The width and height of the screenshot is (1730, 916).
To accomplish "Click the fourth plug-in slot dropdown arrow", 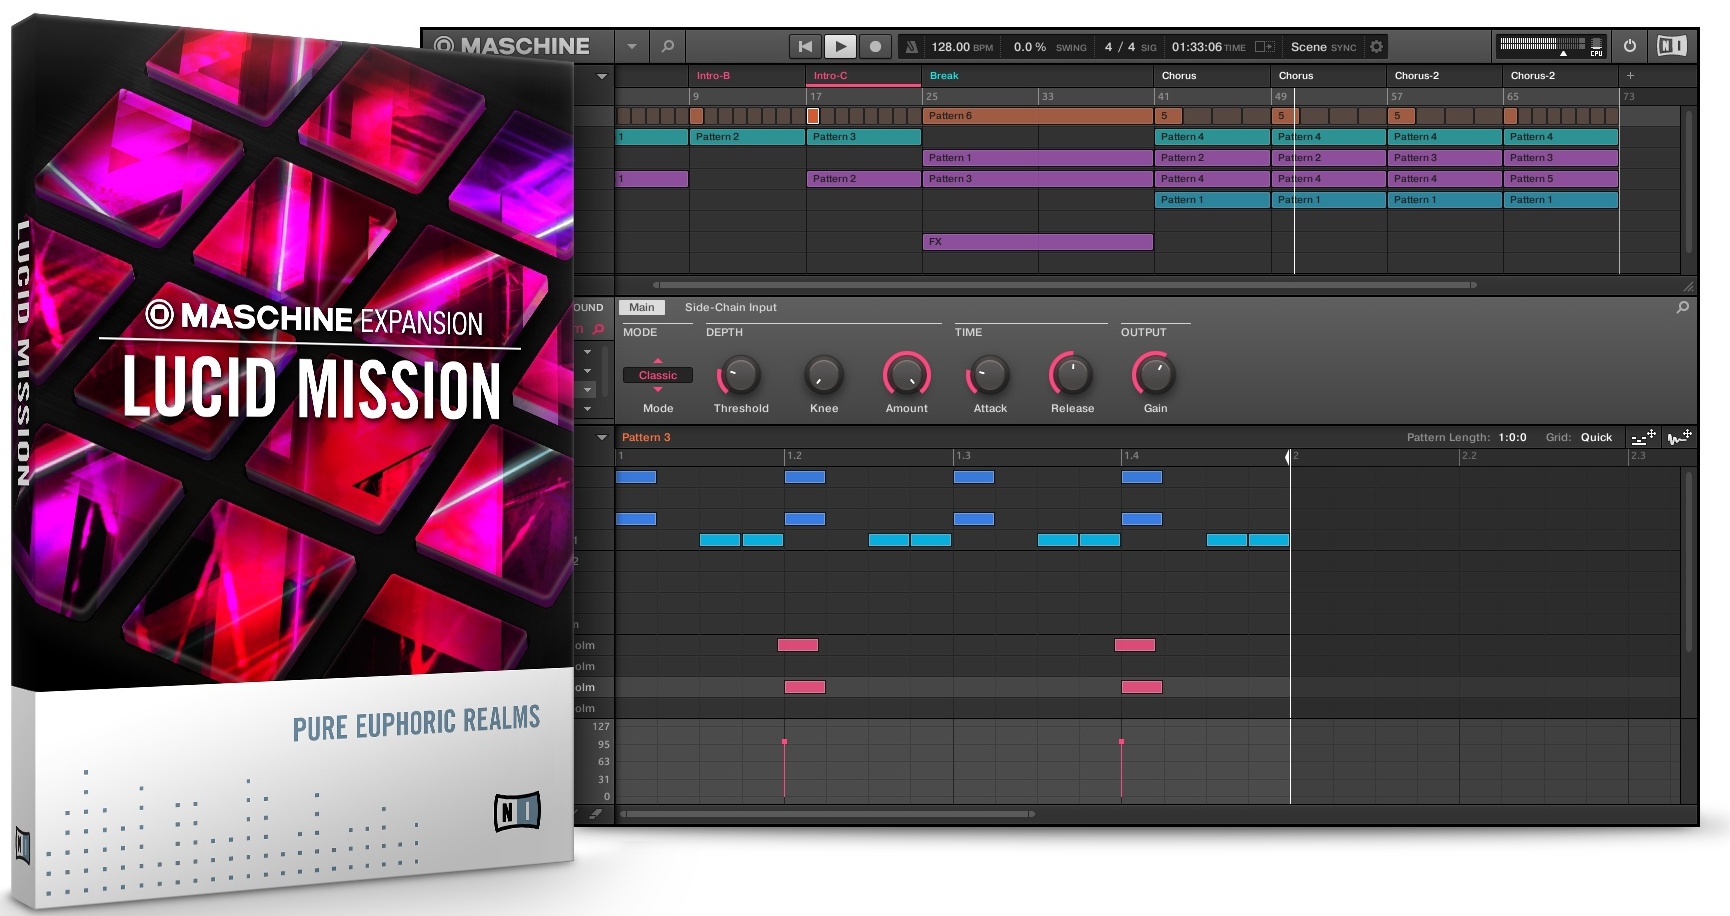I will click(588, 408).
